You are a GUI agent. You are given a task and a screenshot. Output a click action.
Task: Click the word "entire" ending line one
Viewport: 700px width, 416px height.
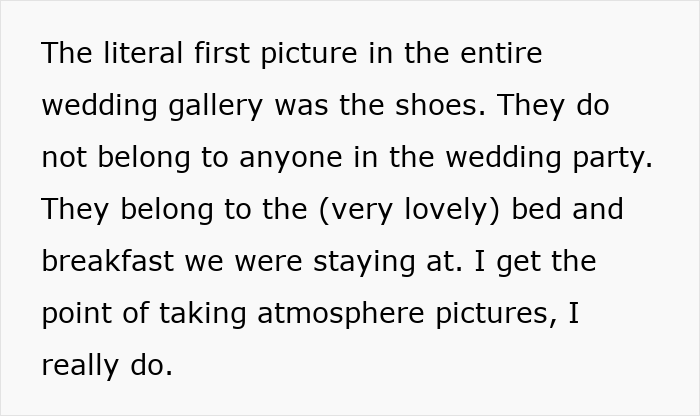tap(501, 53)
